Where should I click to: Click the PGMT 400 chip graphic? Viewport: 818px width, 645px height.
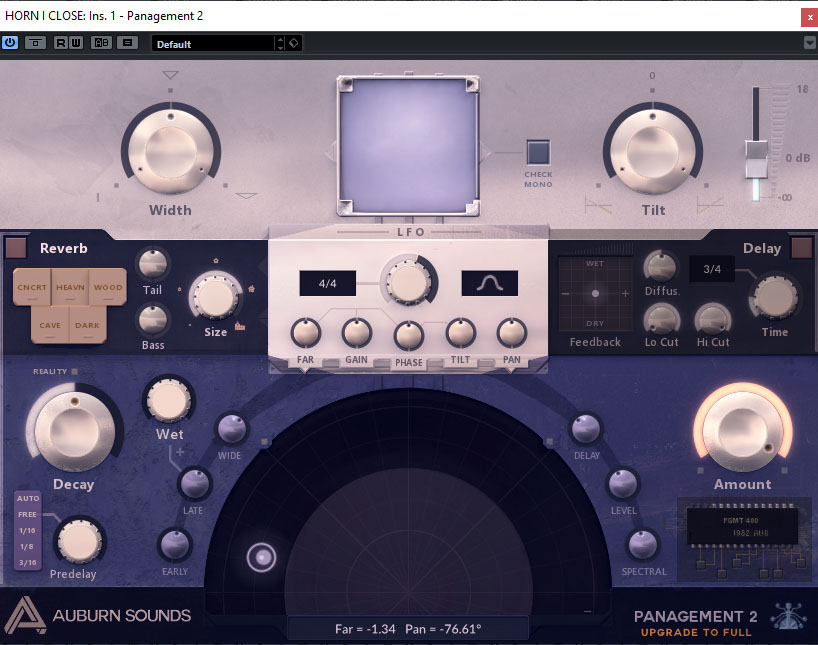tap(741, 527)
